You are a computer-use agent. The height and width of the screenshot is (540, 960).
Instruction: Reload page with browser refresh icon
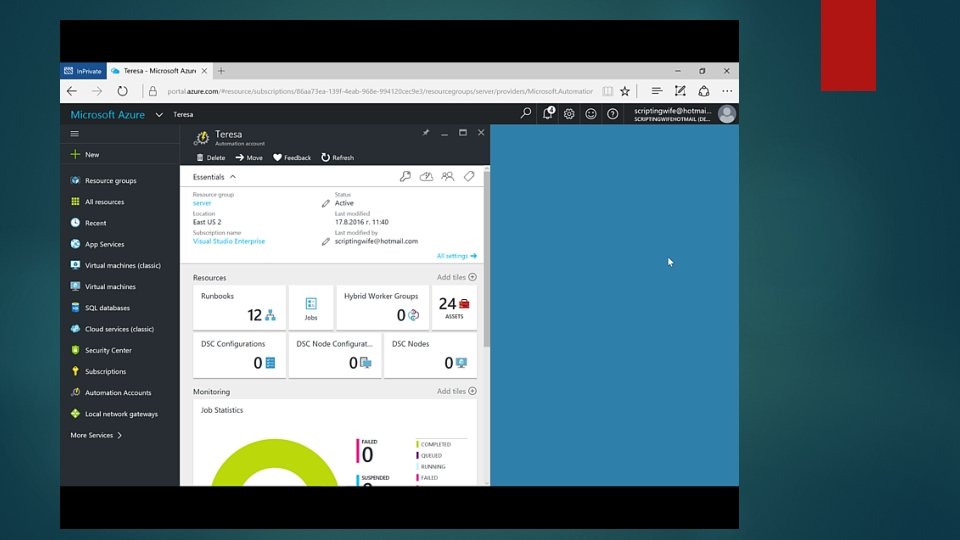pyautogui.click(x=122, y=91)
